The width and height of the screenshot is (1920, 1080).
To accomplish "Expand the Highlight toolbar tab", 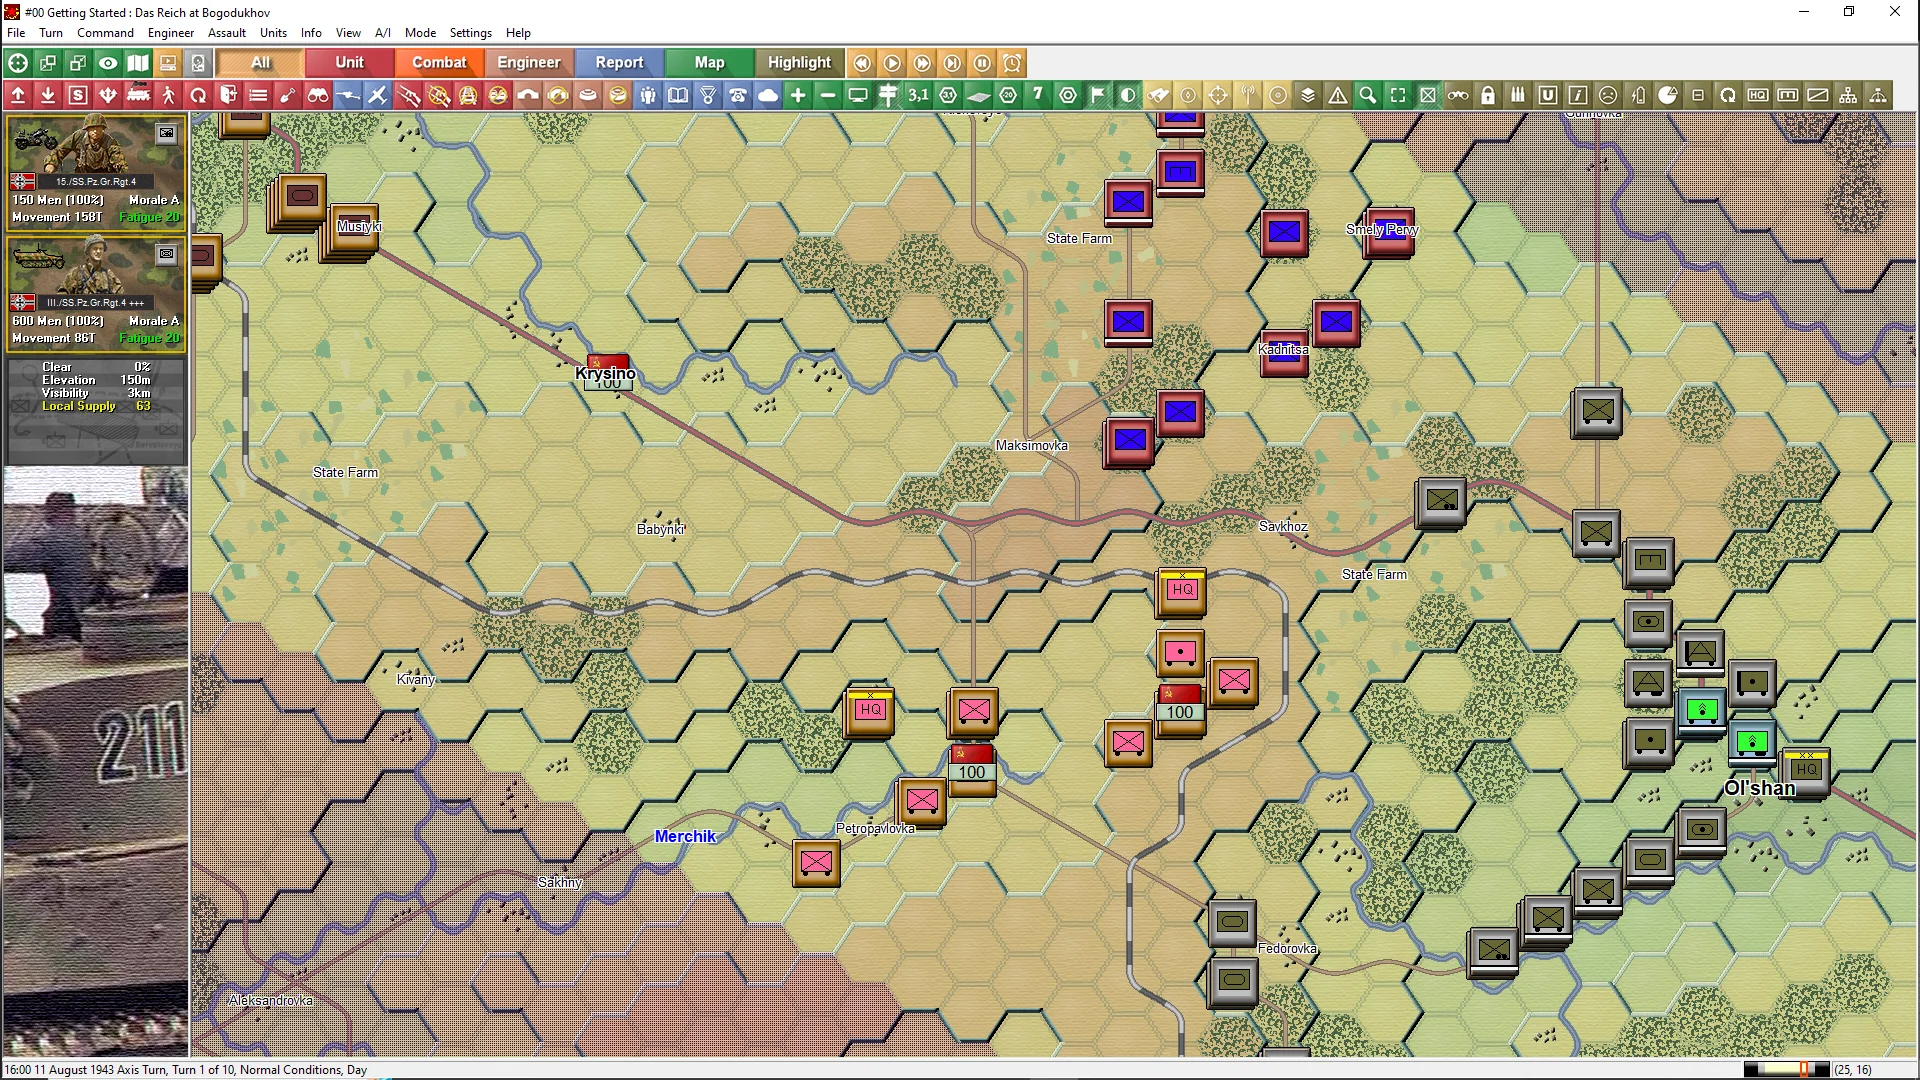I will click(799, 62).
